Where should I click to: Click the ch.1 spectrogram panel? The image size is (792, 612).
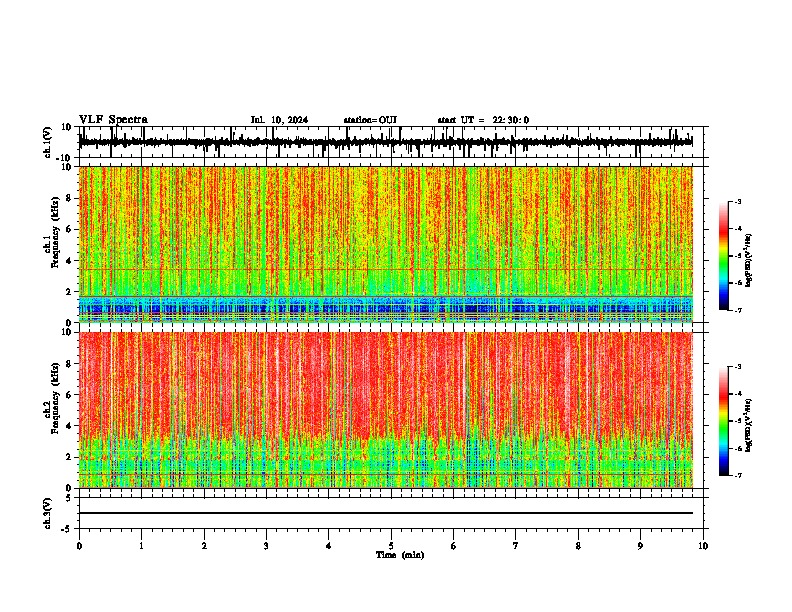pyautogui.click(x=386, y=244)
